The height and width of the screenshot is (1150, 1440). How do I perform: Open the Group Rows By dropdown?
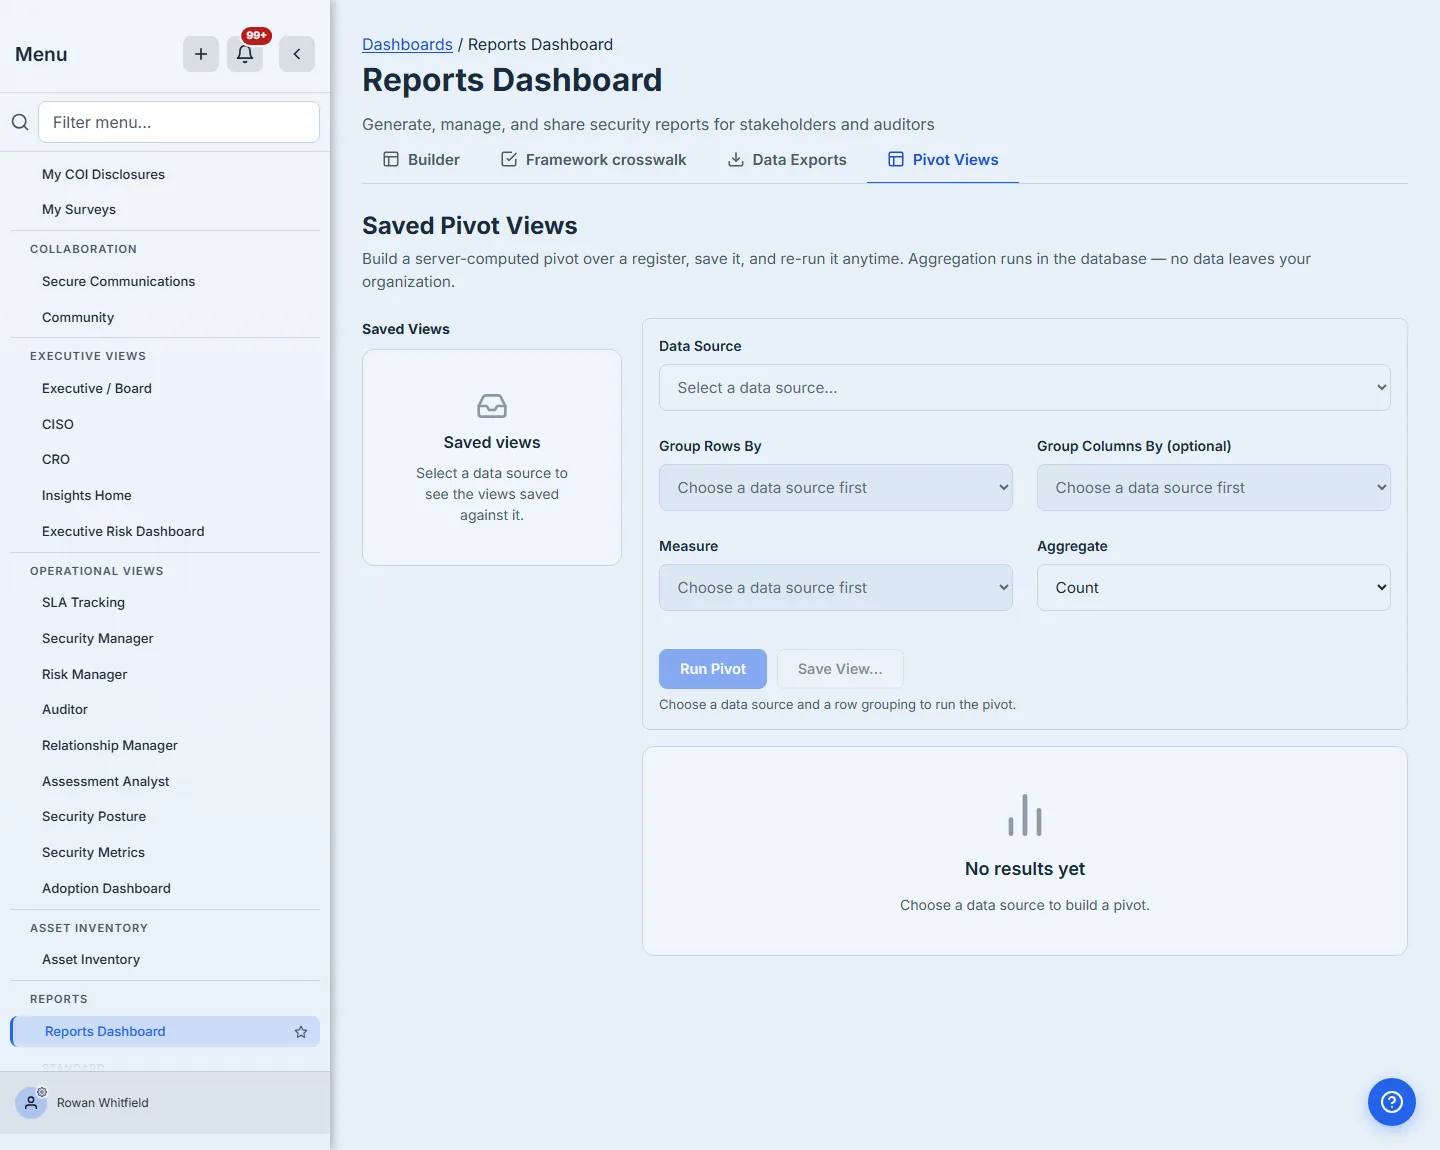tap(836, 488)
